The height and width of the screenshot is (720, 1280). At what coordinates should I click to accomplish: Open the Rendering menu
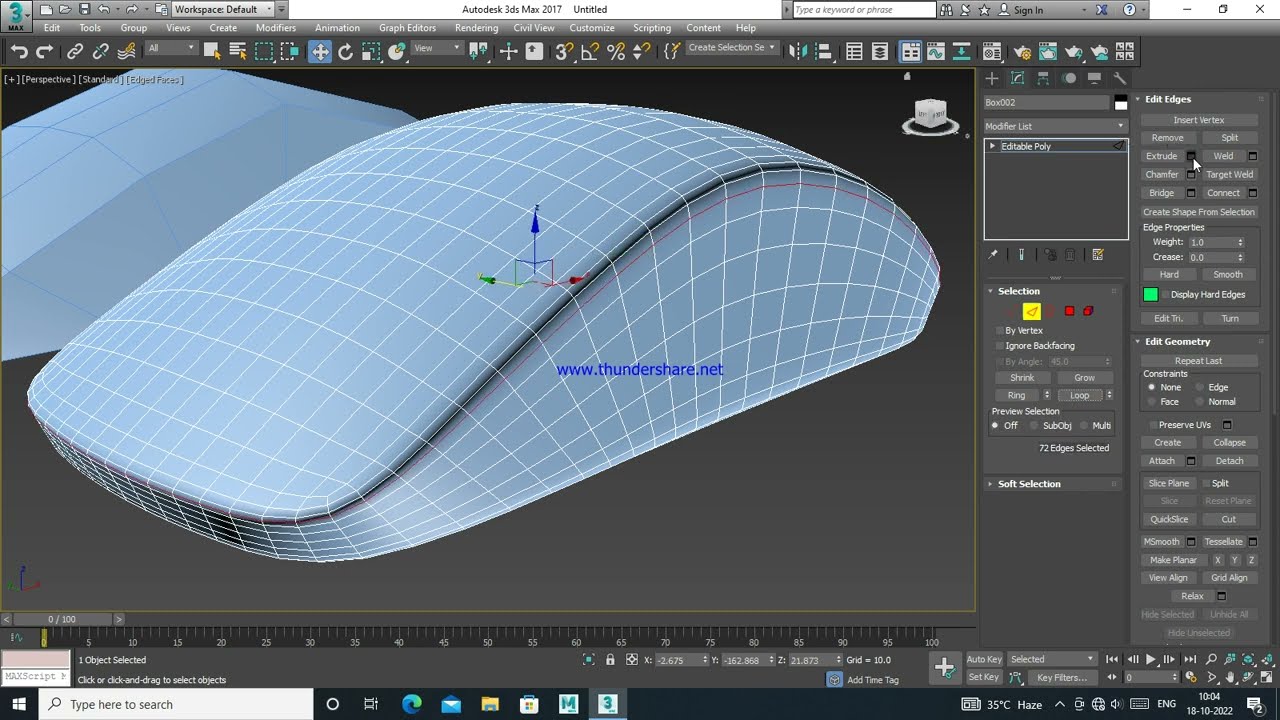(476, 28)
